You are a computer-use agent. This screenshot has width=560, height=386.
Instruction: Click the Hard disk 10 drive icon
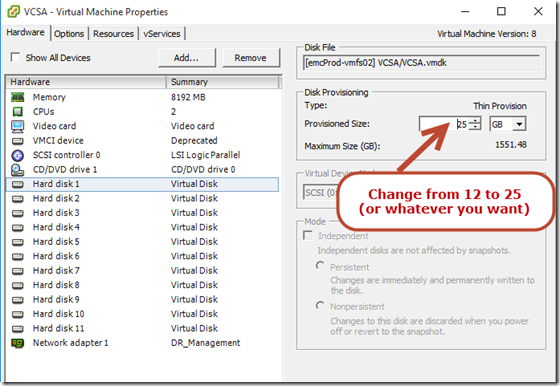coord(18,314)
